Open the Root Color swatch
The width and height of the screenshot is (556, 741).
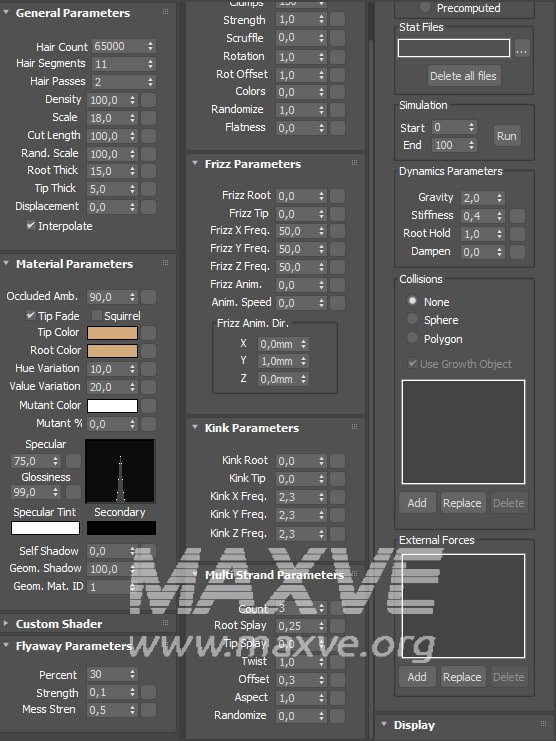click(112, 351)
